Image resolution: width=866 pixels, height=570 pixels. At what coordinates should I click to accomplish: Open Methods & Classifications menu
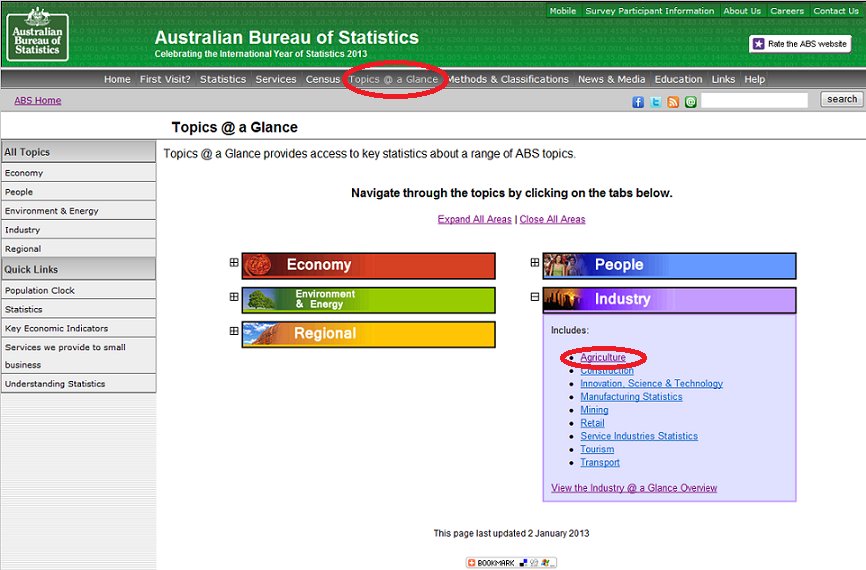(508, 79)
